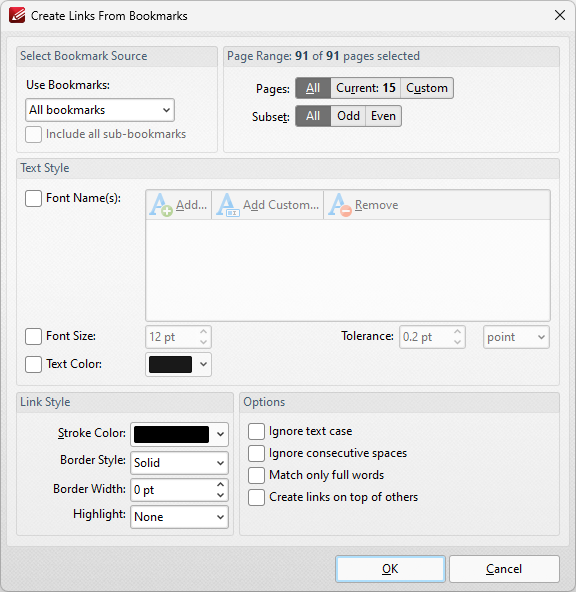Open the Border Style dropdown
The height and width of the screenshot is (592, 576).
point(179,463)
